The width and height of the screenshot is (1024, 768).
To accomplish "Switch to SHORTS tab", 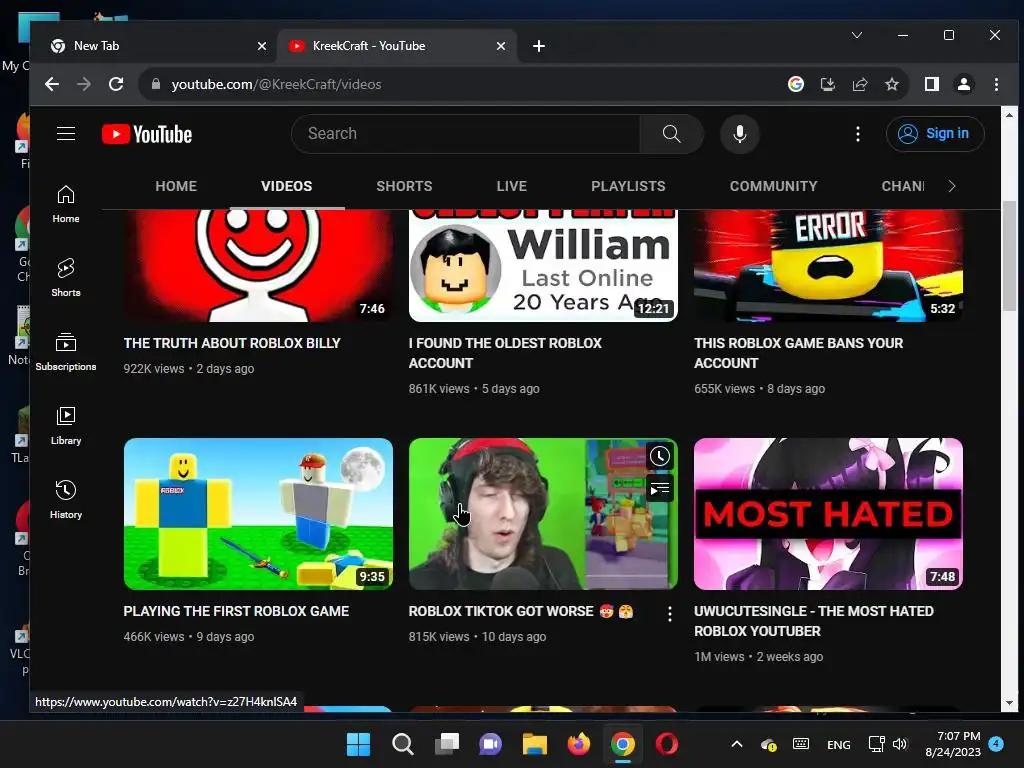I will click(x=404, y=186).
